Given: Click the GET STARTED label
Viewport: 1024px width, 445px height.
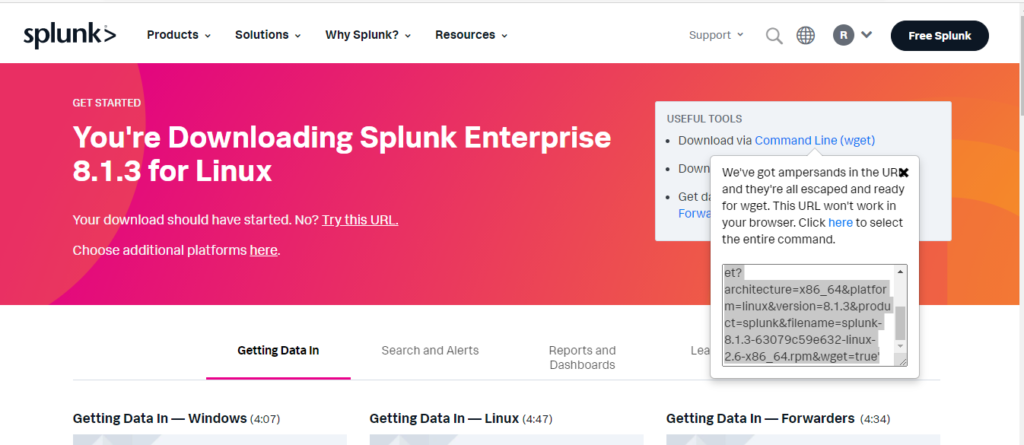Looking at the screenshot, I should click(106, 103).
